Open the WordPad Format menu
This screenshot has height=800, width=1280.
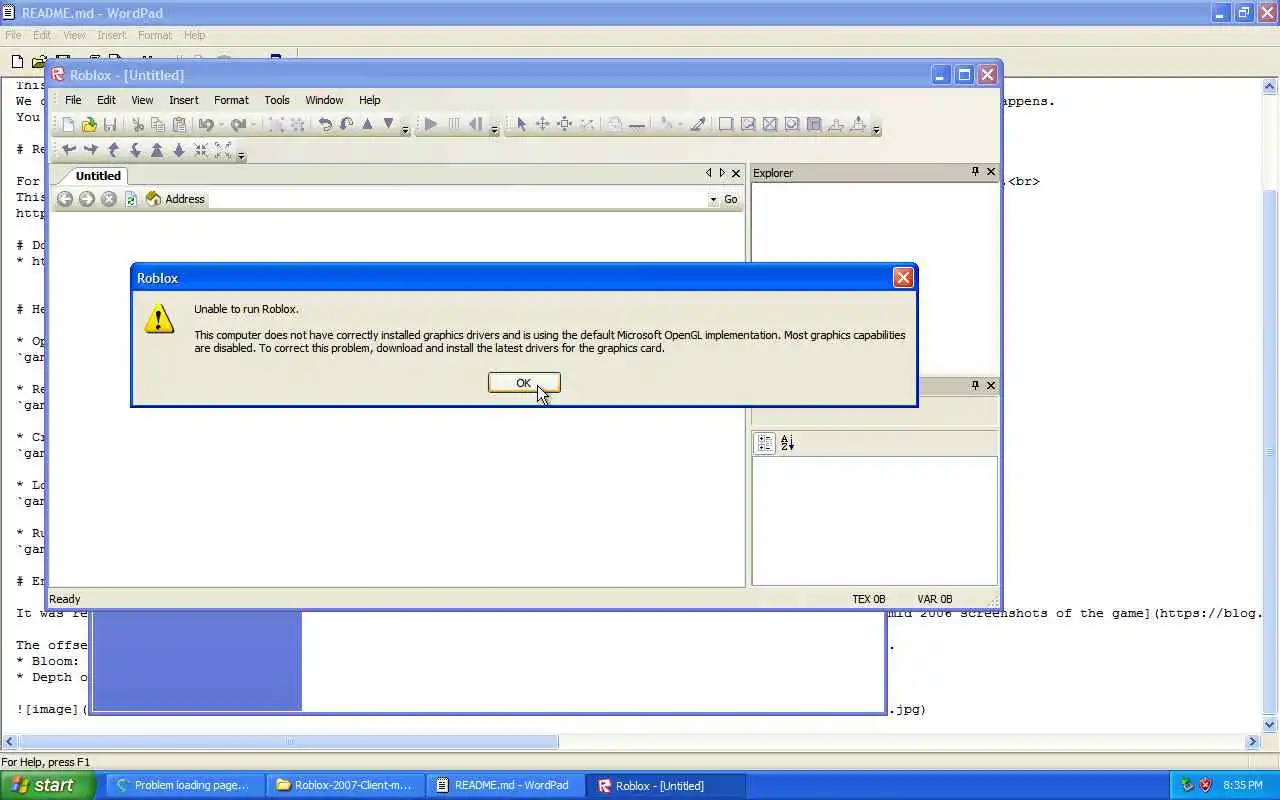click(x=155, y=35)
